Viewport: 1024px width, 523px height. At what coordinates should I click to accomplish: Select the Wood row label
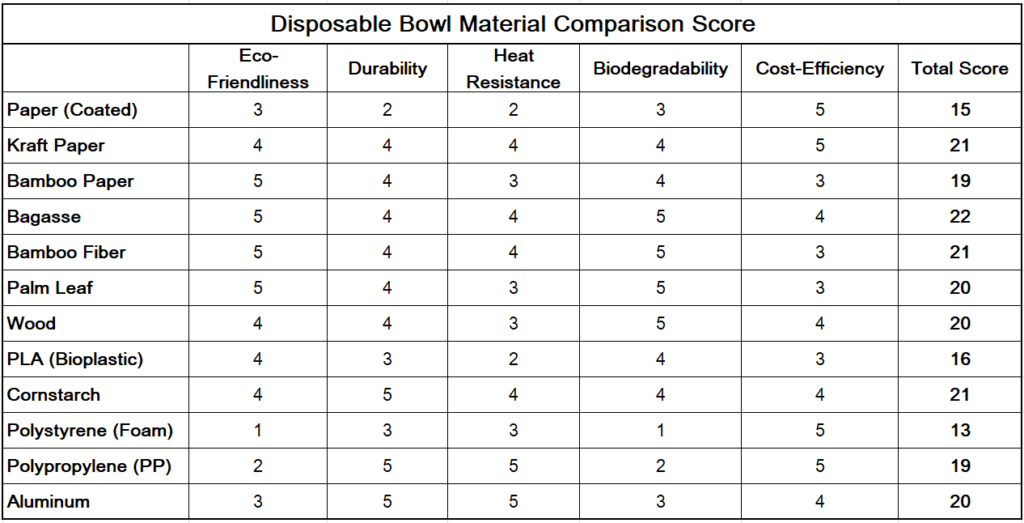(x=32, y=323)
